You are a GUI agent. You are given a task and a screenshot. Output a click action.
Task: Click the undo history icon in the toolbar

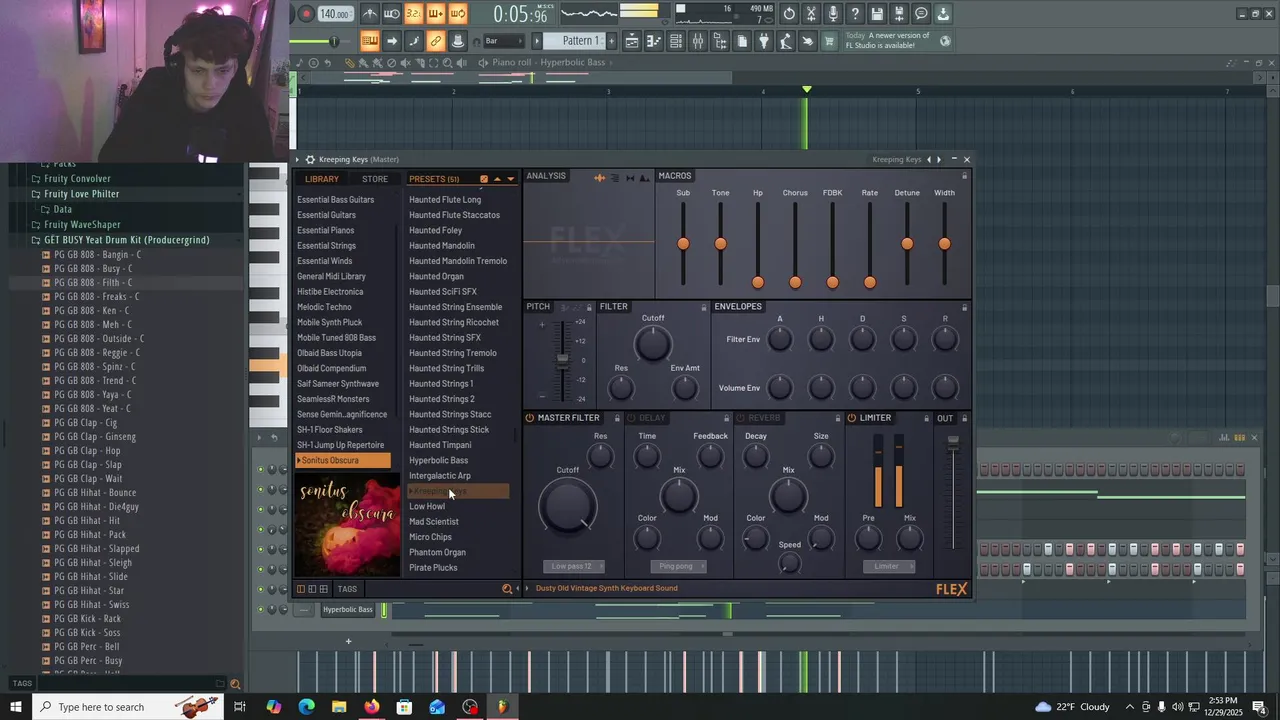(789, 14)
